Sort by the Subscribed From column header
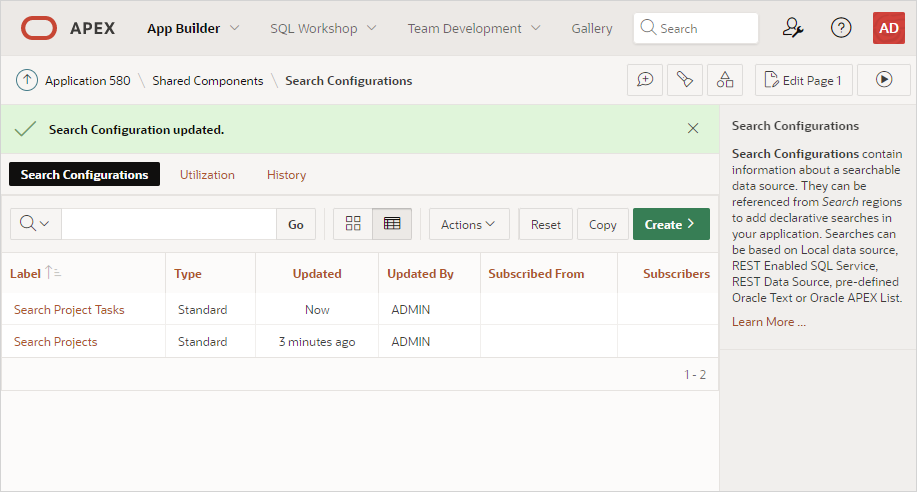This screenshot has height=492, width=917. point(536,273)
